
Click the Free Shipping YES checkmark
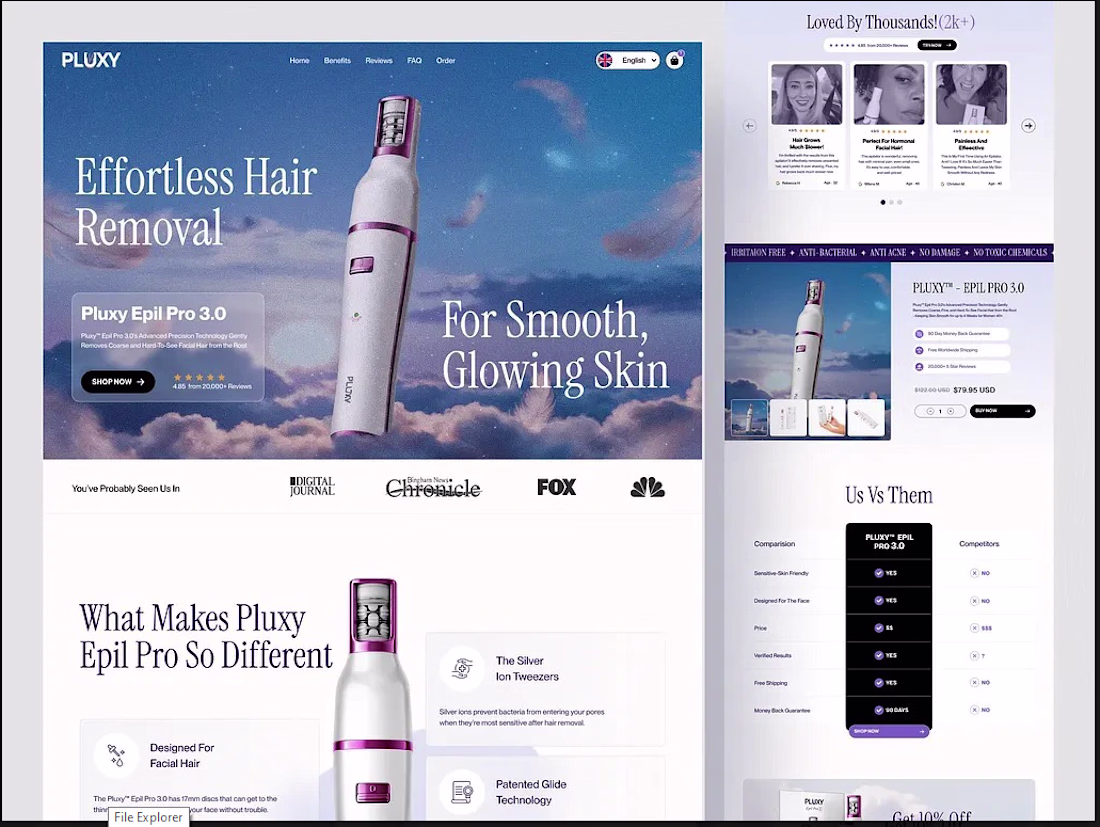tap(878, 683)
